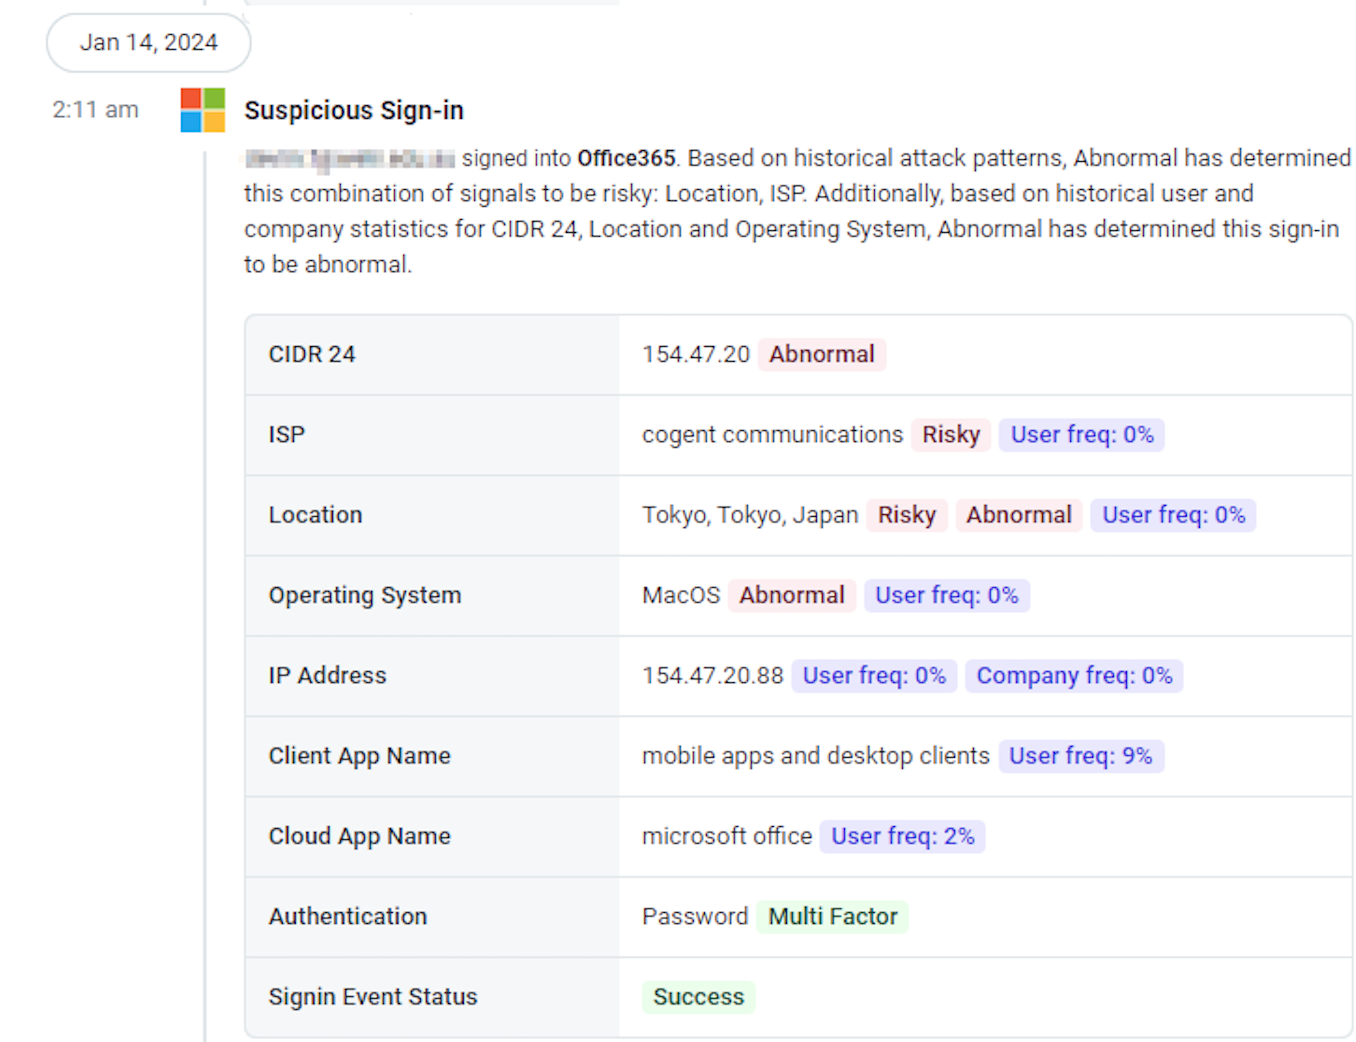The width and height of the screenshot is (1356, 1042).
Task: Click the Client App Name row label
Action: point(359,756)
